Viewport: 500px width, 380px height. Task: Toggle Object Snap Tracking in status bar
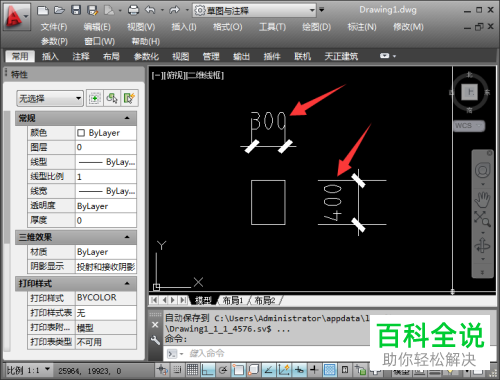click(269, 370)
